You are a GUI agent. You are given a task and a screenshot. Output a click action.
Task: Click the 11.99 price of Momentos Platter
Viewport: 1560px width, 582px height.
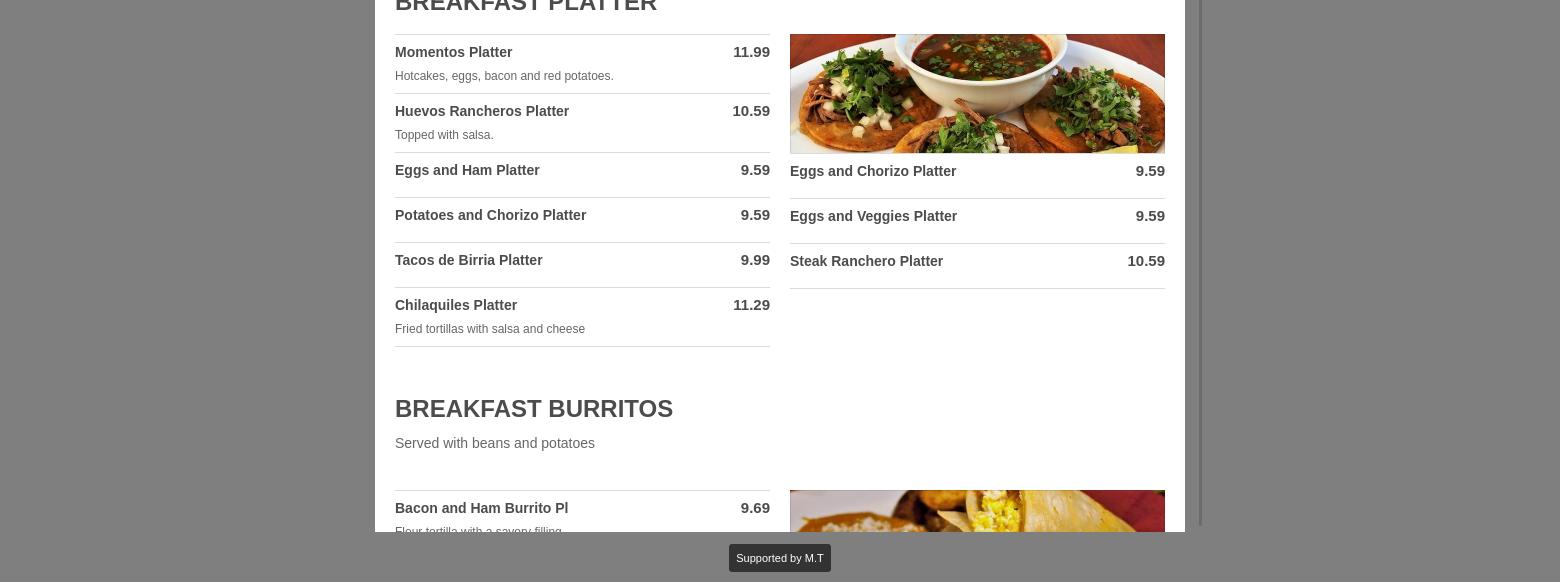[x=751, y=52]
